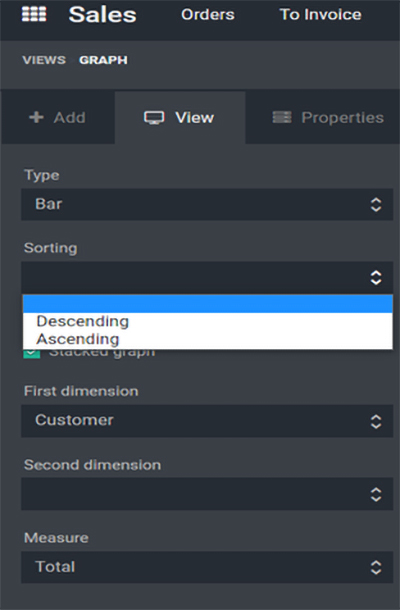Open the apps grid menu icon
Image resolution: width=400 pixels, height=610 pixels.
tap(34, 14)
